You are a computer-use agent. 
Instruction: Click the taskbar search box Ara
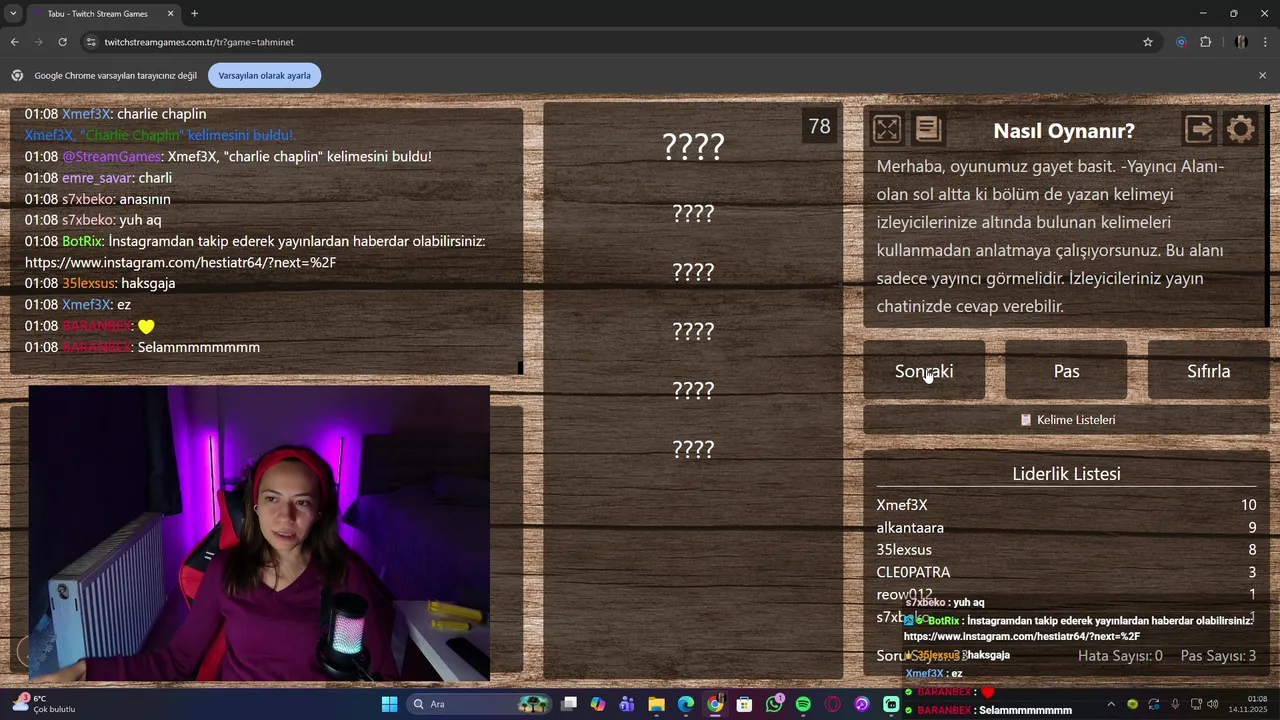point(480,704)
